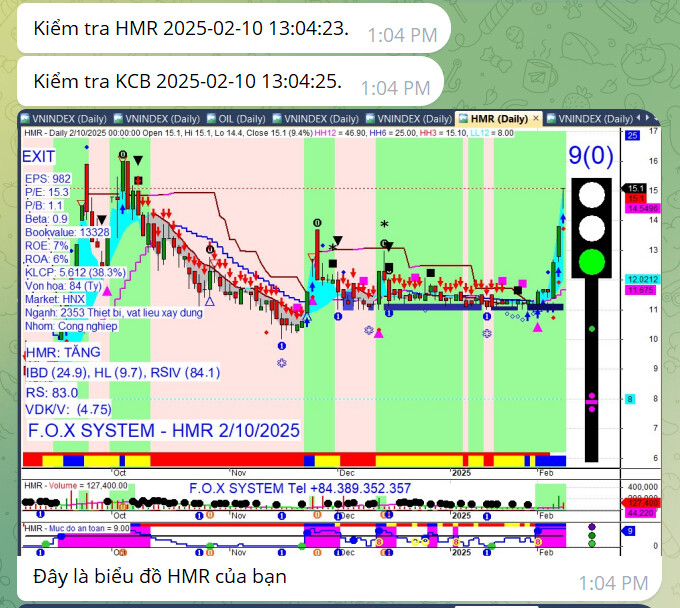Click the 'KLCP: 5.612 (38.3%)' line

pos(75,273)
